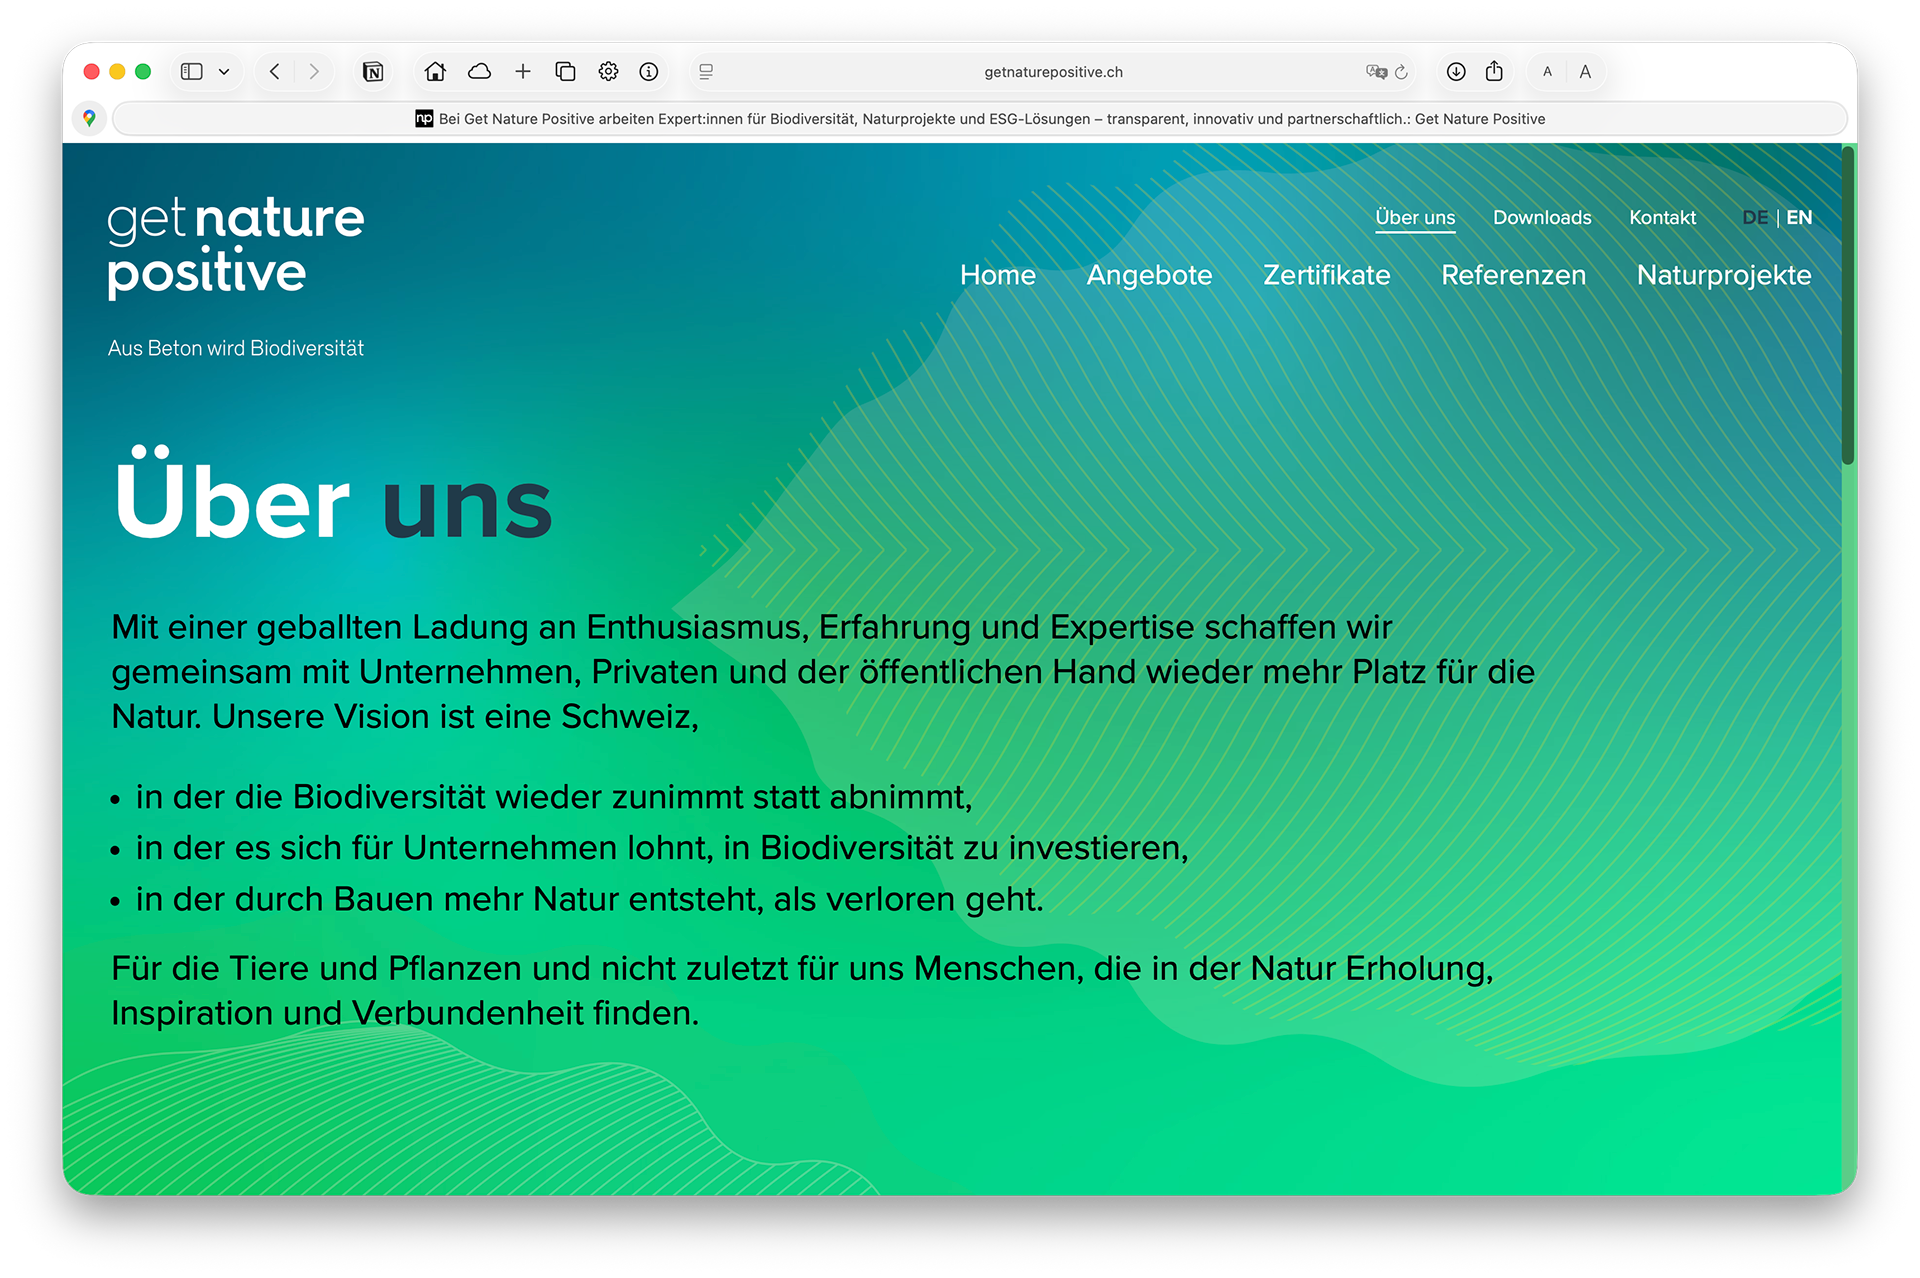Open the Angebote navigation menu item

click(x=1149, y=275)
